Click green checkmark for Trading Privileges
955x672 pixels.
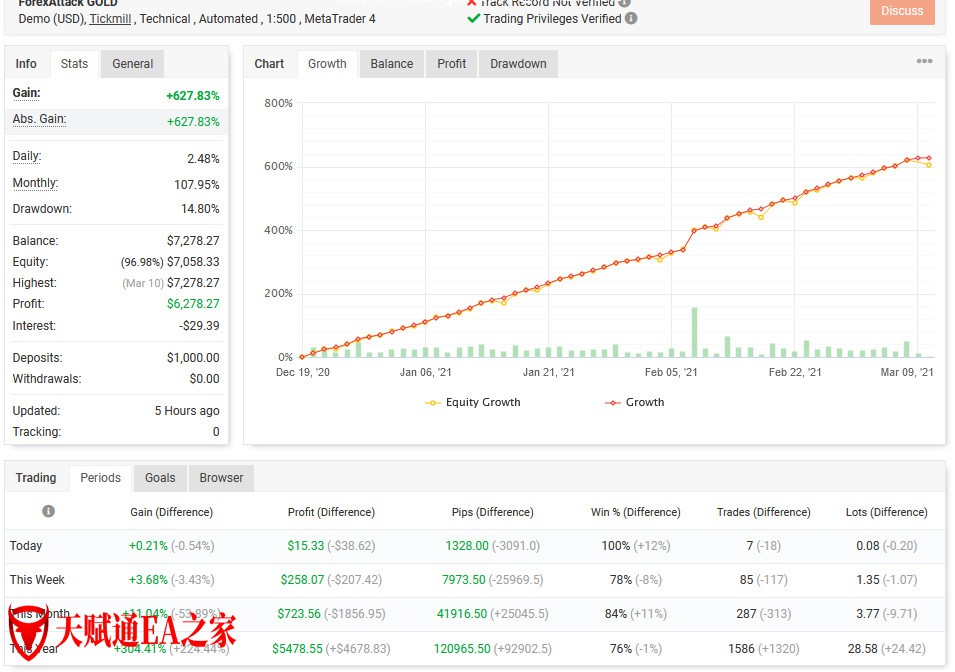click(x=474, y=18)
